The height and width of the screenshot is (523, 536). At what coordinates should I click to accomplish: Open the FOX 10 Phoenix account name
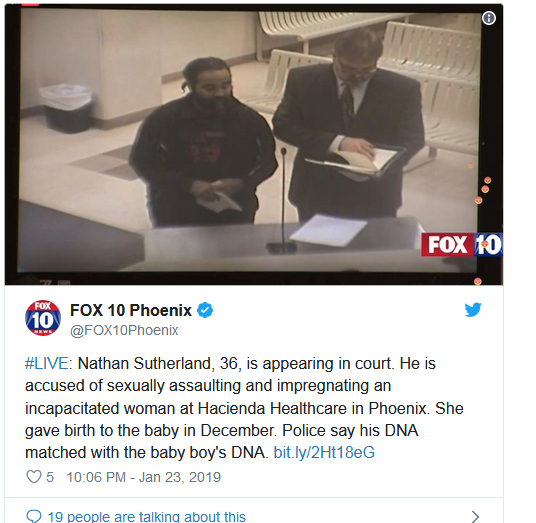coord(131,310)
